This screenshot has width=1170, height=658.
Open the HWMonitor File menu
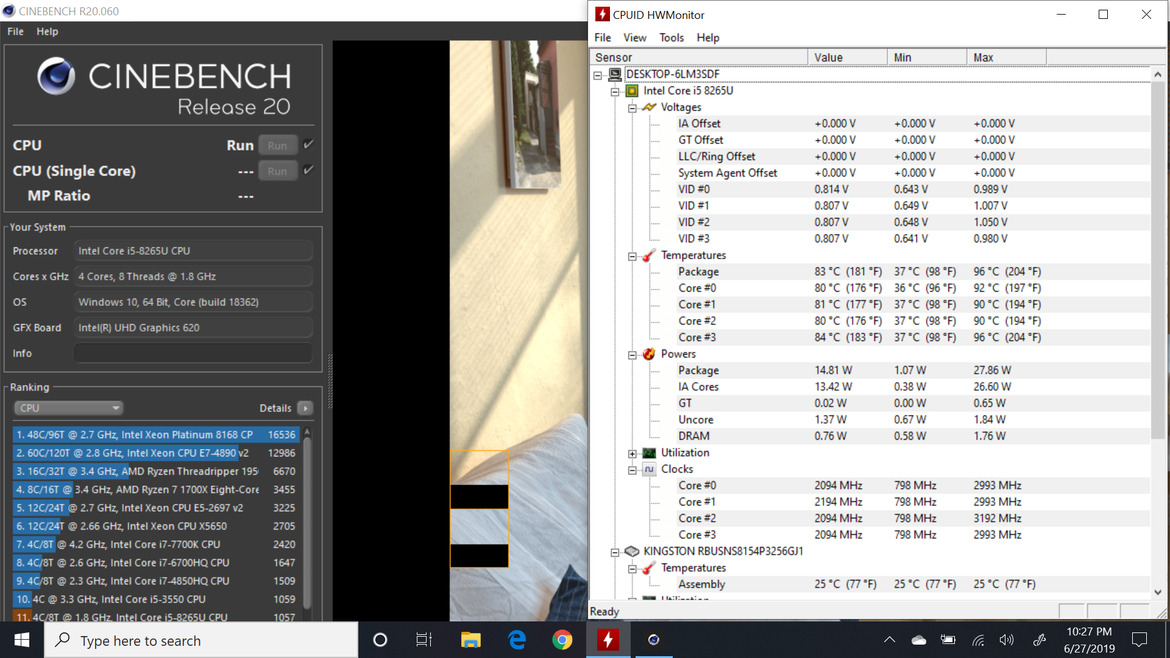pos(602,38)
